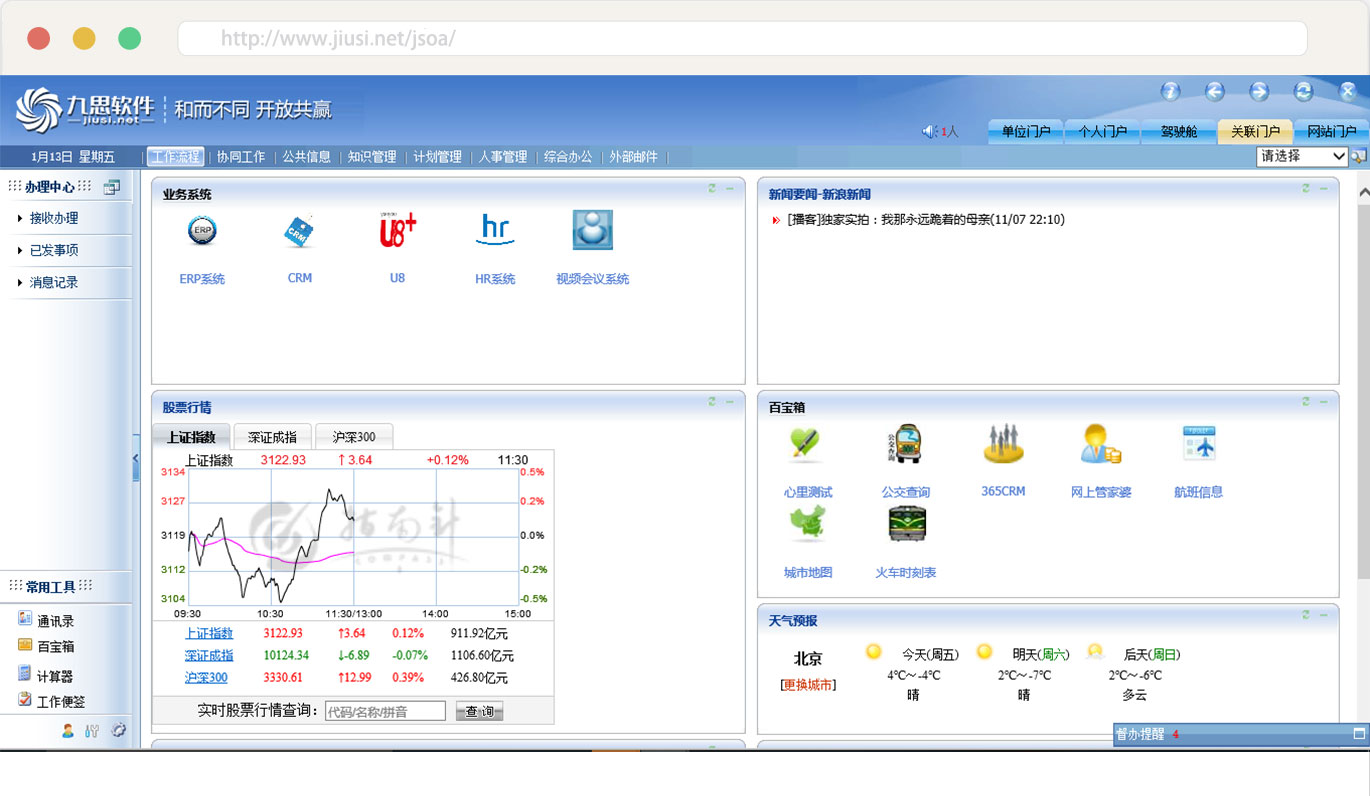Click the refresh icon in top toolbar
1370x796 pixels.
[1303, 92]
